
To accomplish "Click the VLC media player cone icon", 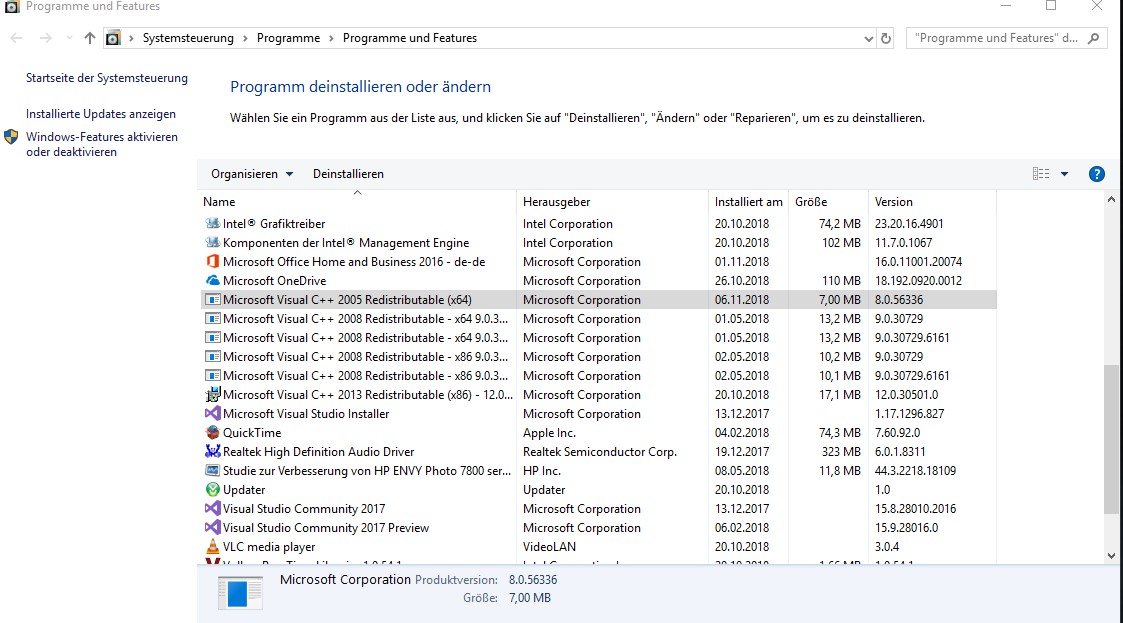I will [x=212, y=546].
